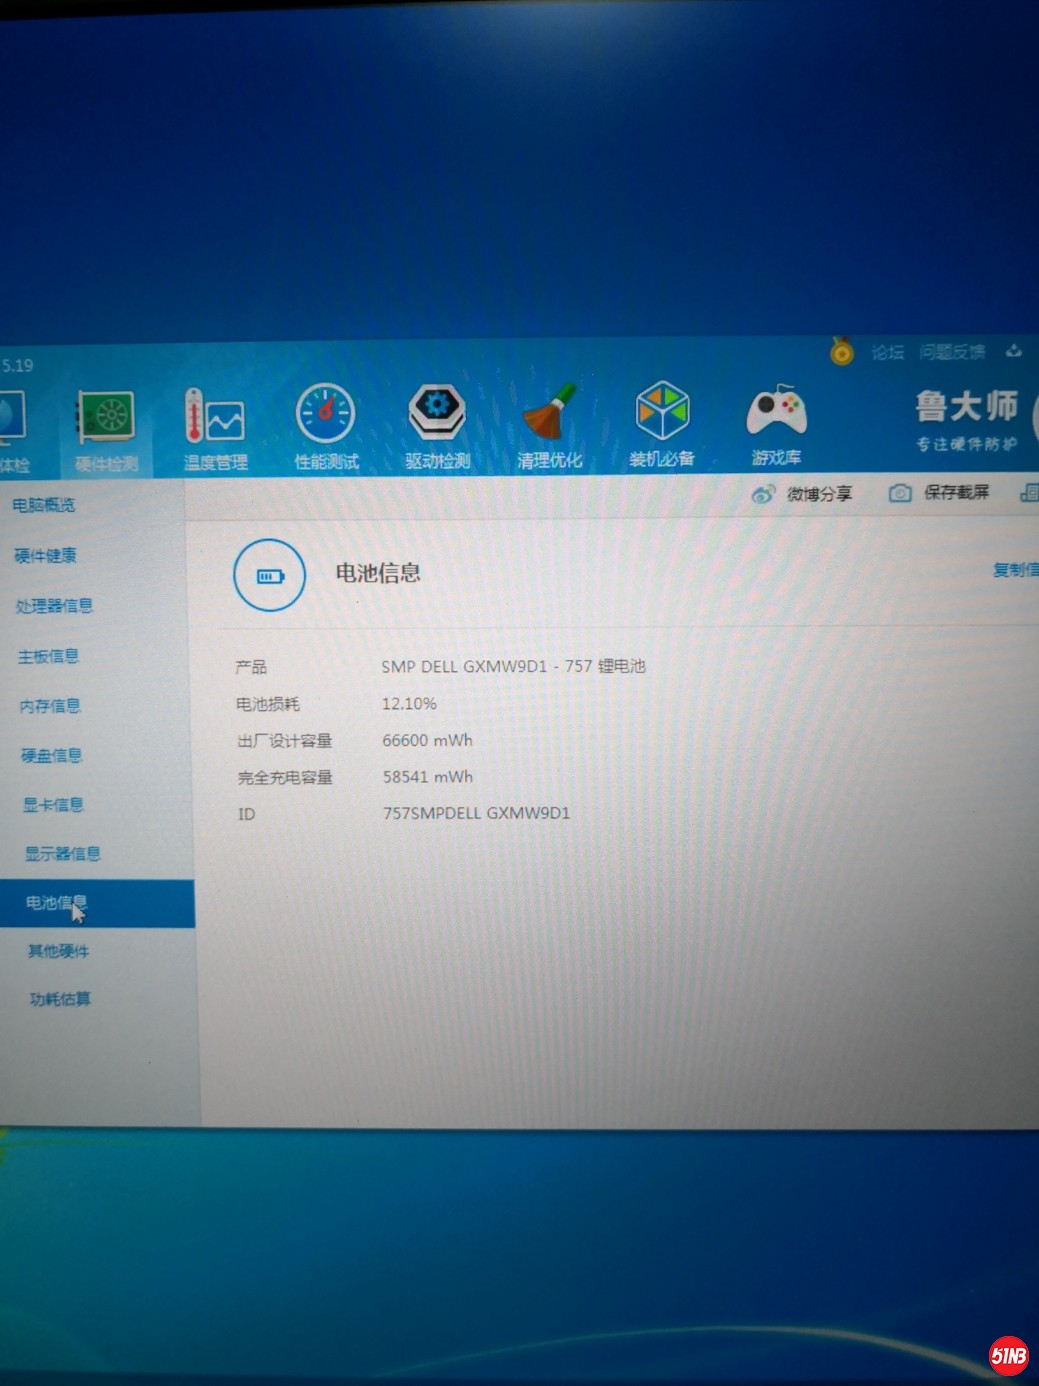This screenshot has height=1386, width=1039.
Task: Open the 游戏库 gamepad icon
Action: (x=776, y=422)
